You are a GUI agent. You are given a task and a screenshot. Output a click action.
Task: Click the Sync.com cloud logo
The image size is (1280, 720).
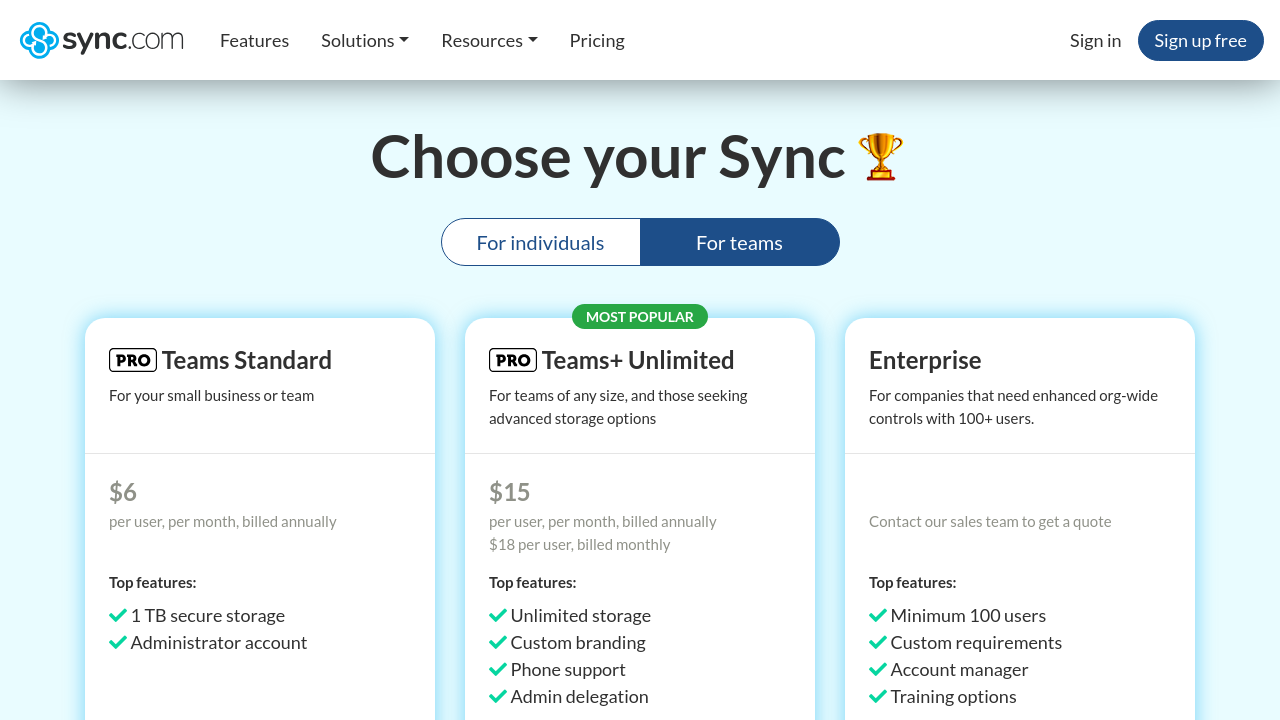(x=40, y=40)
